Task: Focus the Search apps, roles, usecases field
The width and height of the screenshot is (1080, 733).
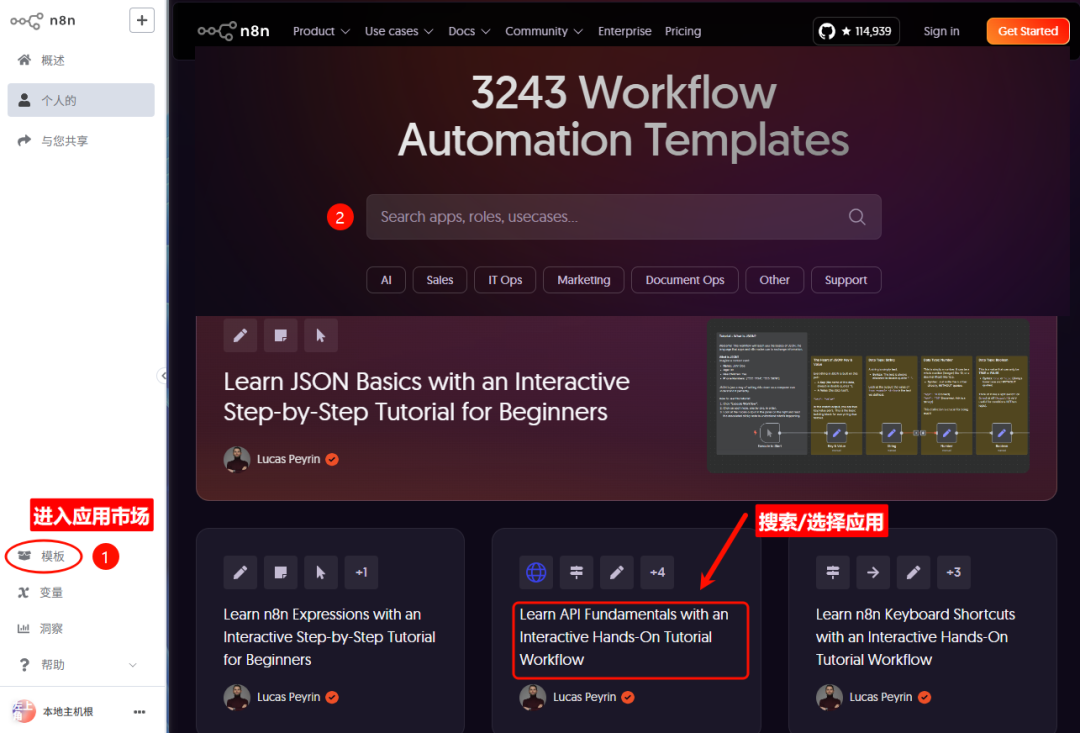Action: tap(623, 217)
